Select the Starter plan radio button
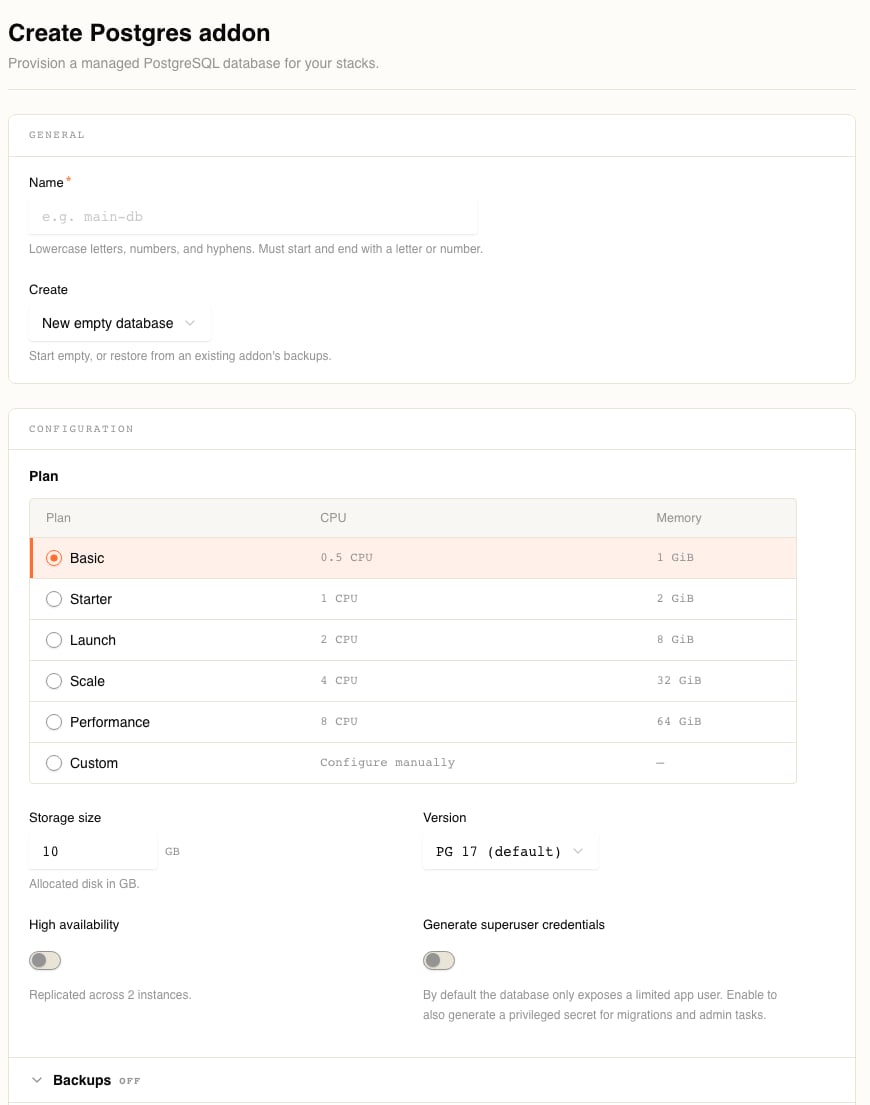The width and height of the screenshot is (870, 1105). (x=54, y=599)
